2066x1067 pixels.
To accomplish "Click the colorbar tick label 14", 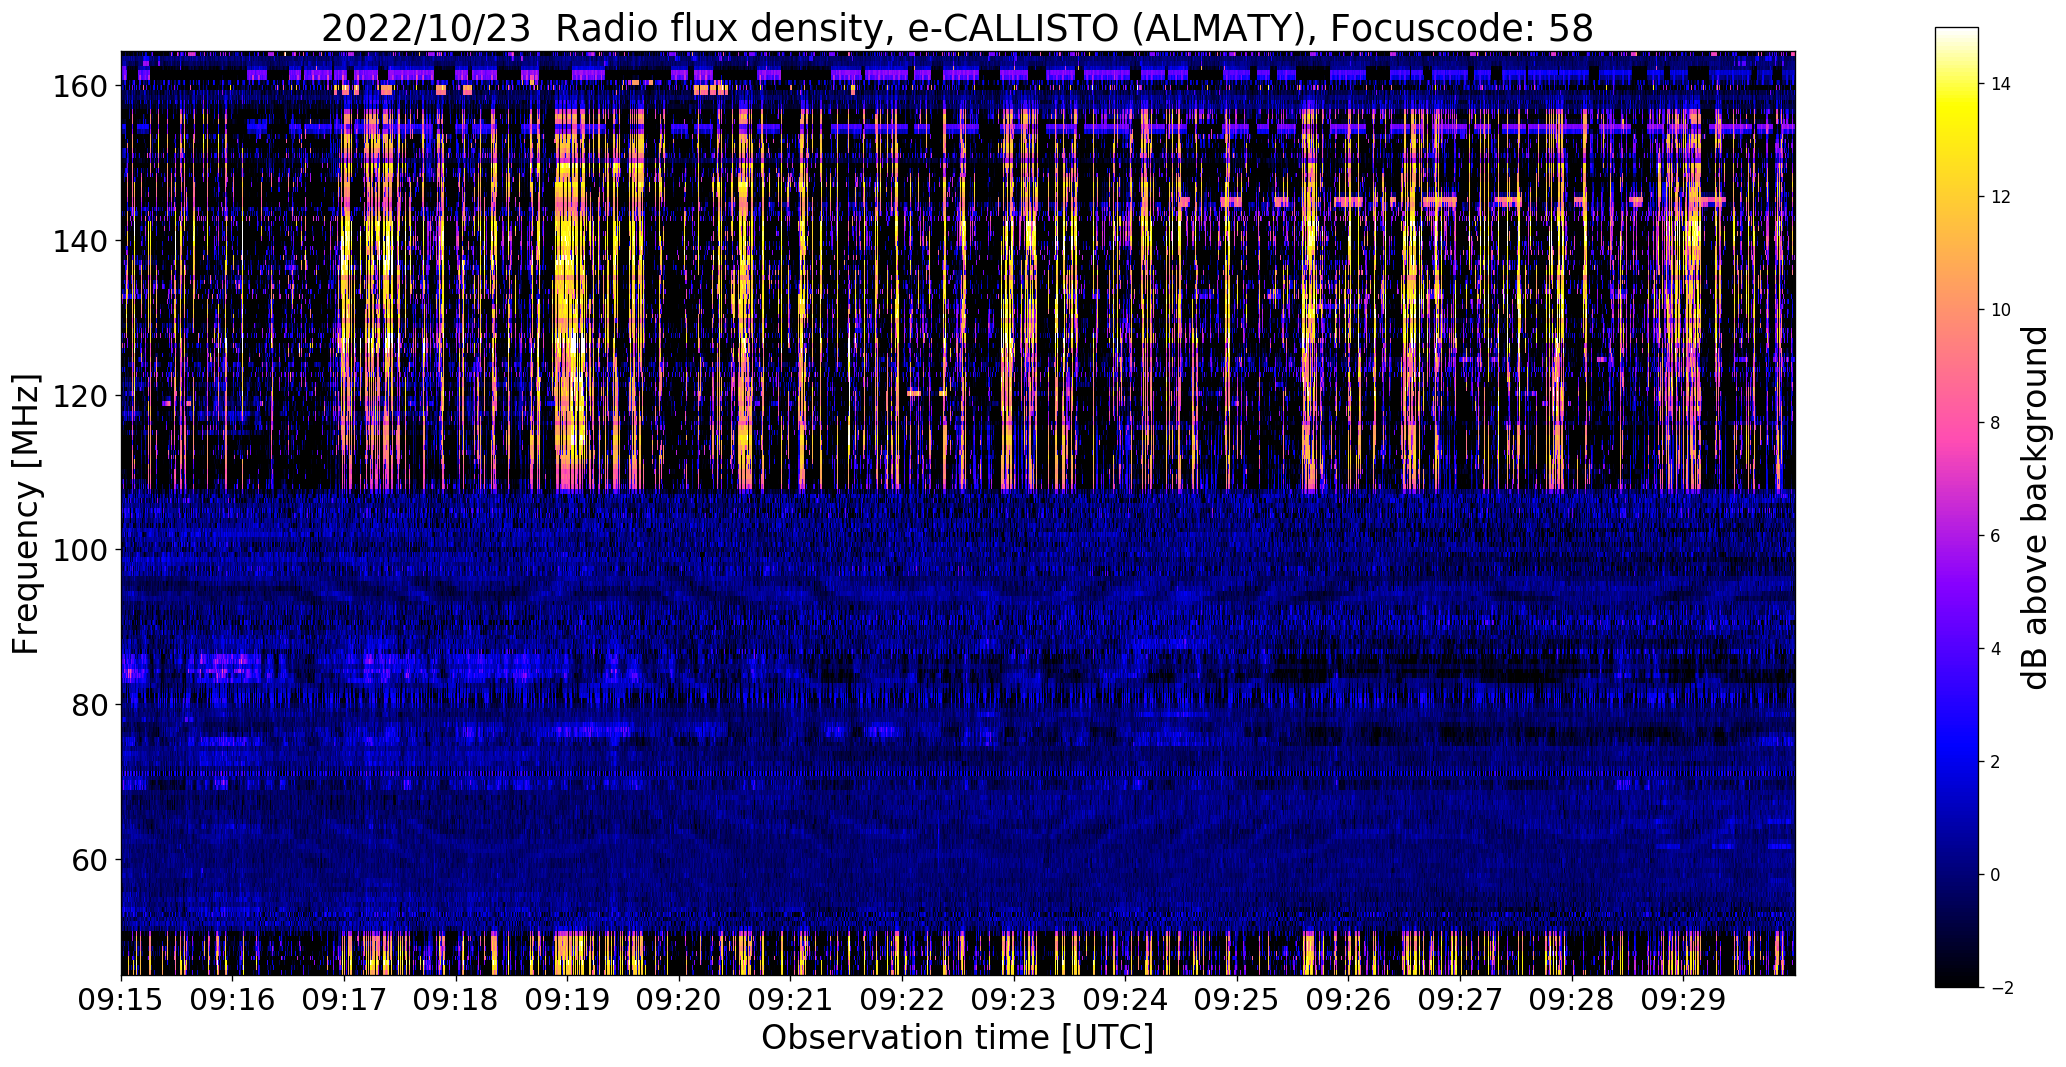I will tap(2000, 84).
